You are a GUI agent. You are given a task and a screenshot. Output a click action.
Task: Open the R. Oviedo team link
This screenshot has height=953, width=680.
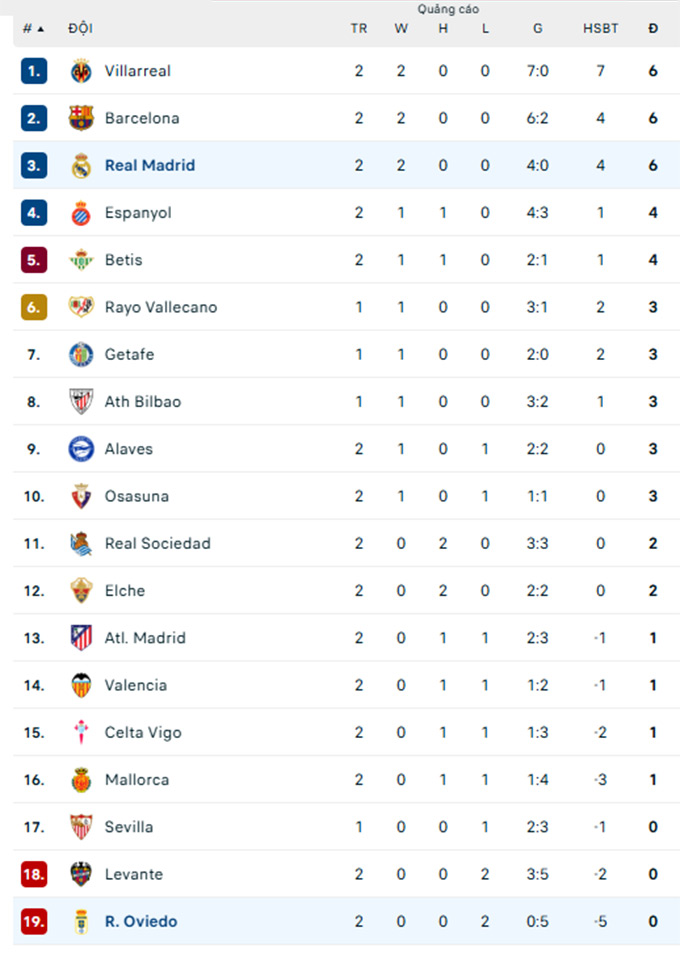(141, 921)
